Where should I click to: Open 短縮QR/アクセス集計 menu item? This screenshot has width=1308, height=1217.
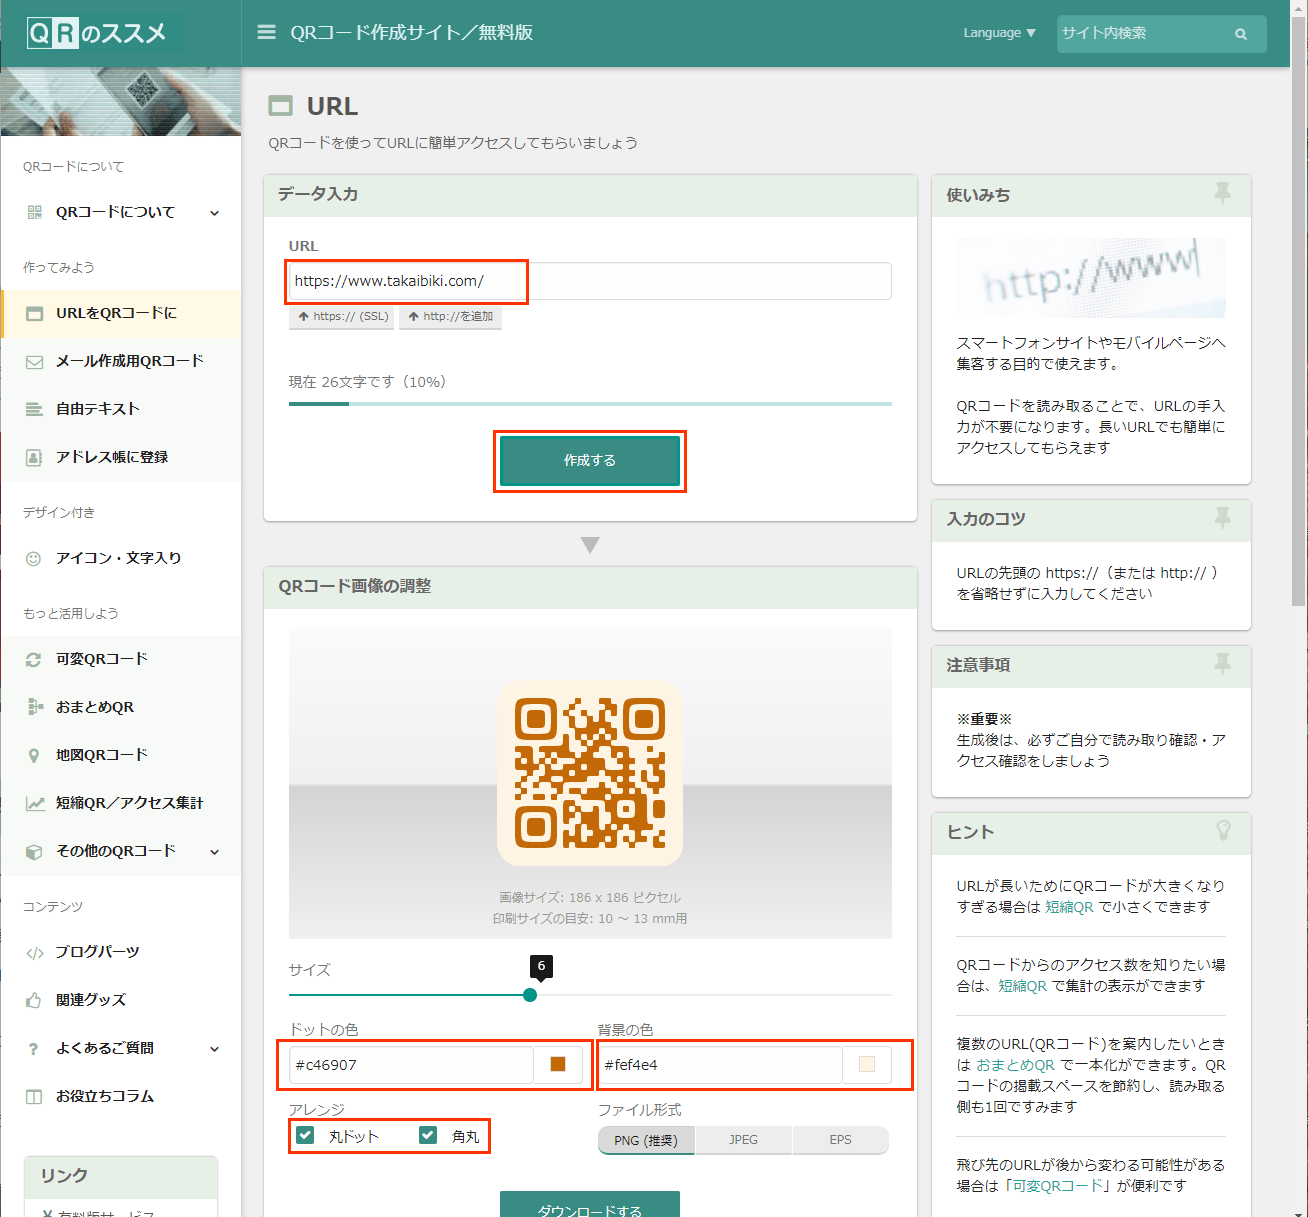(121, 803)
